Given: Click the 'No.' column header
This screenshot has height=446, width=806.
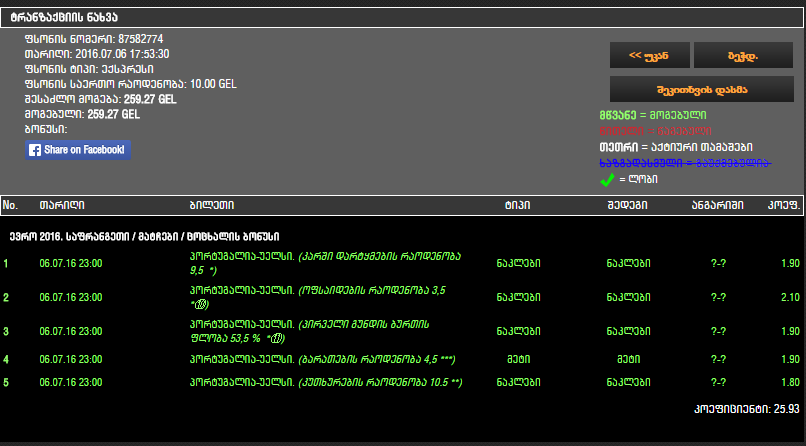Looking at the screenshot, I should 10,206.
